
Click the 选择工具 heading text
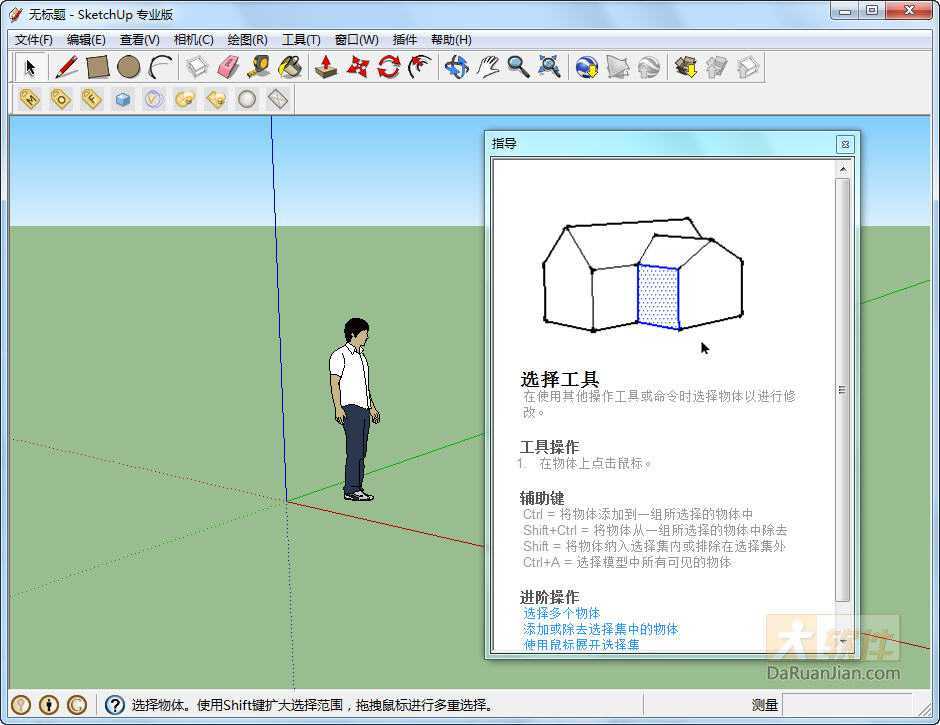[560, 379]
